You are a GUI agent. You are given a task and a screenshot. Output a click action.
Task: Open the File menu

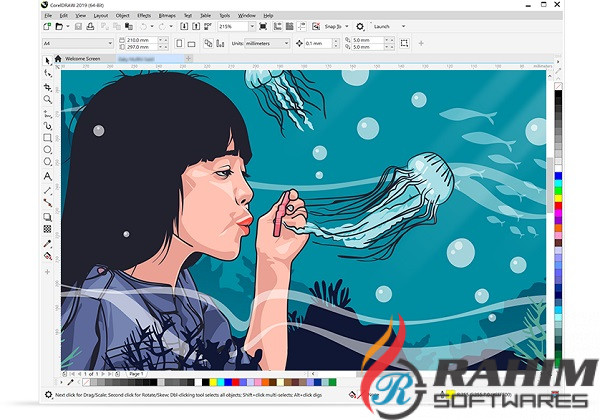click(x=48, y=16)
